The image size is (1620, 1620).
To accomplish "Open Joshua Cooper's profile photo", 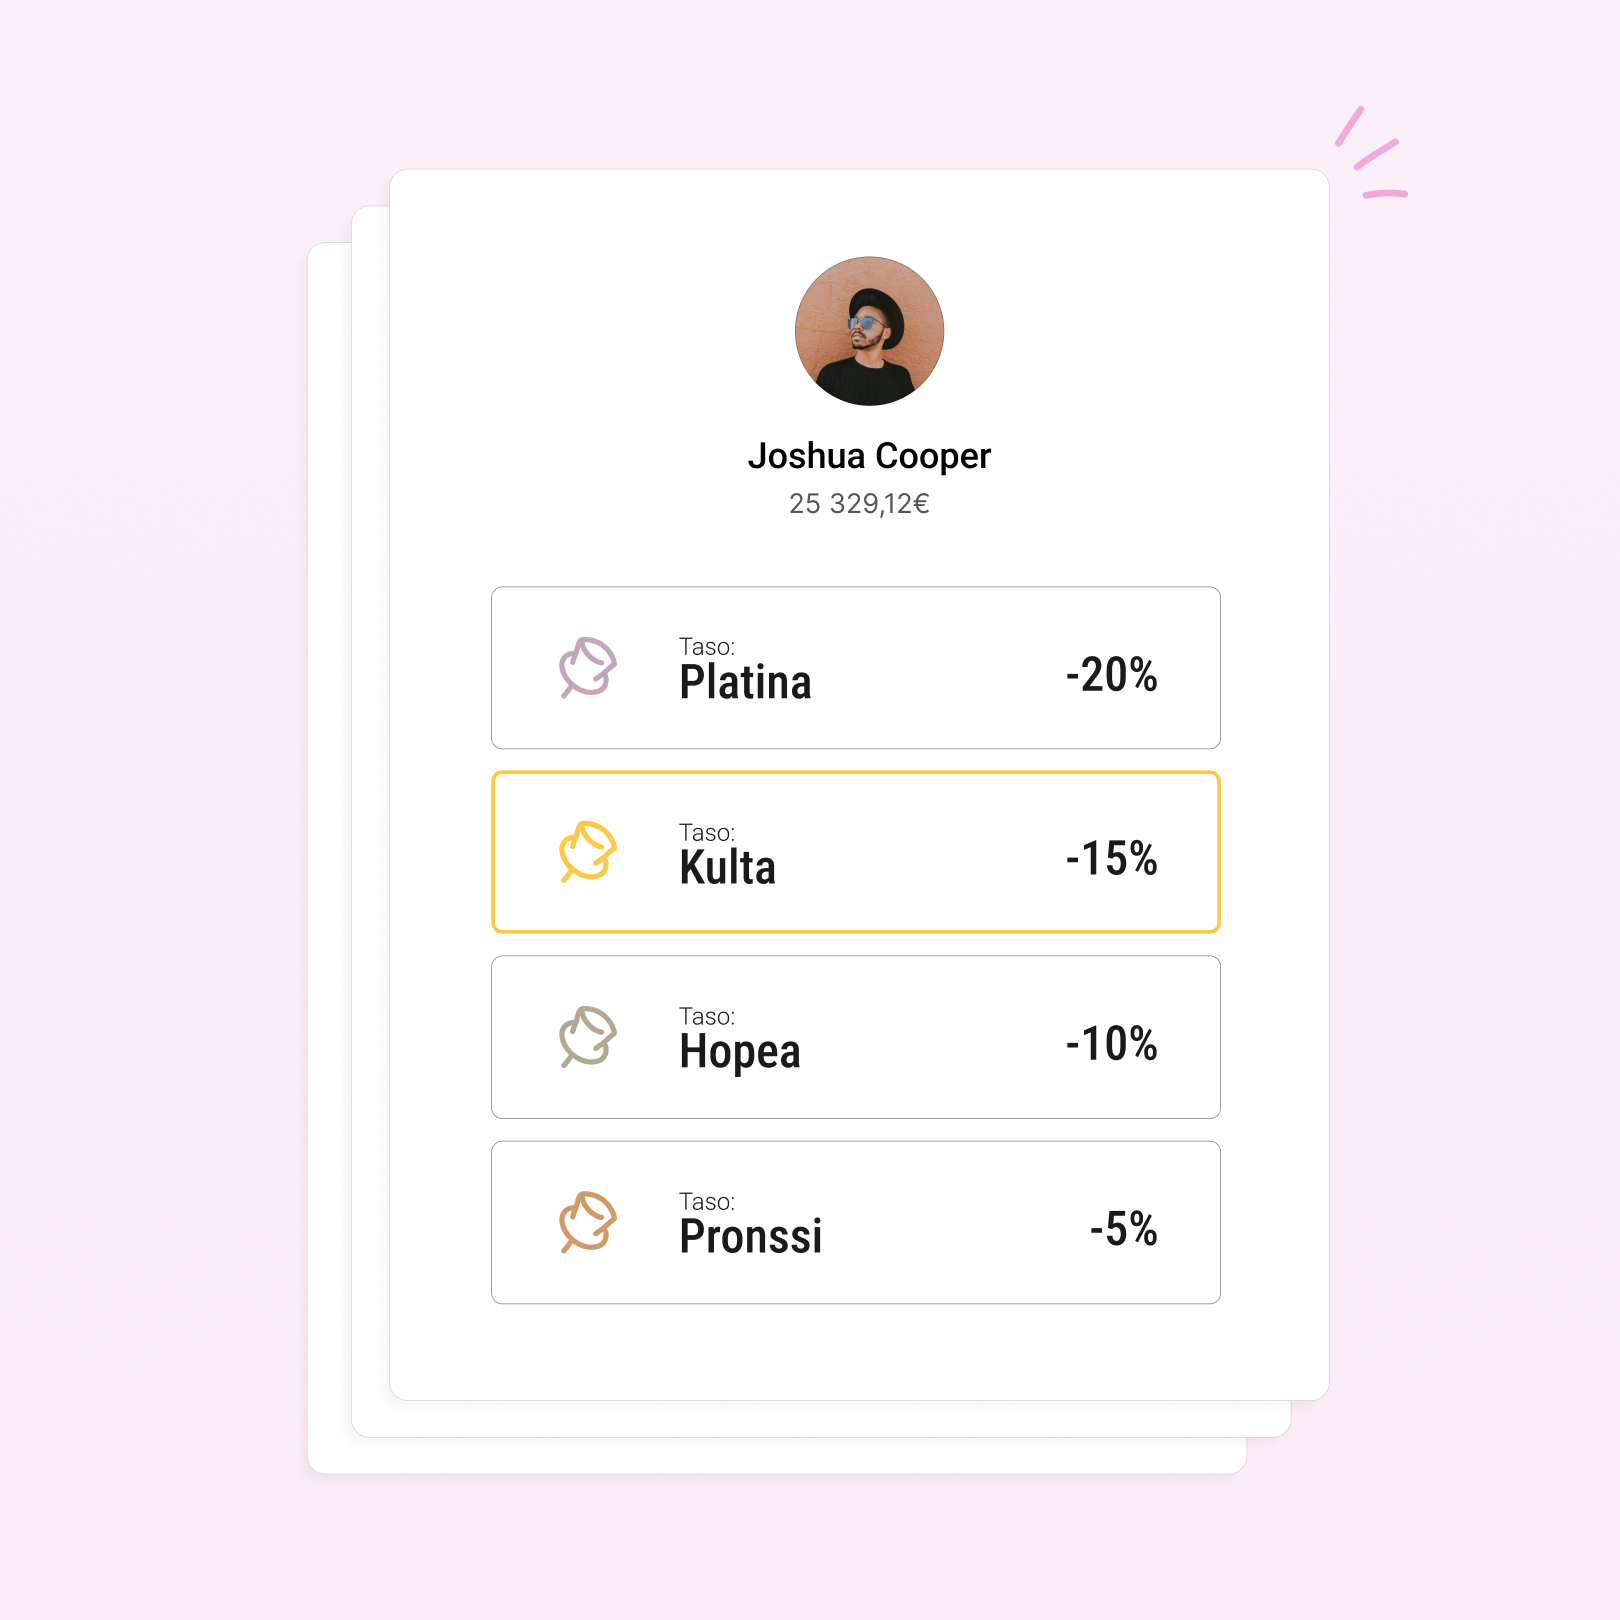I will [869, 331].
